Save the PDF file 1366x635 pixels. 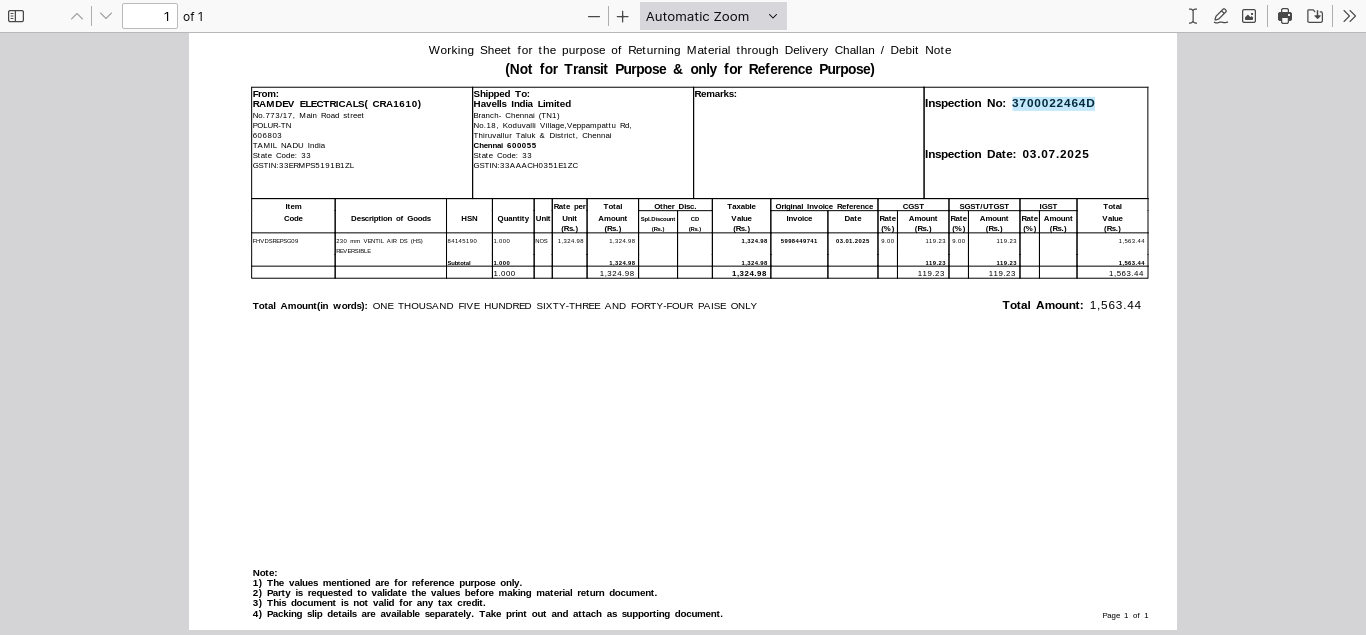pyautogui.click(x=1315, y=16)
